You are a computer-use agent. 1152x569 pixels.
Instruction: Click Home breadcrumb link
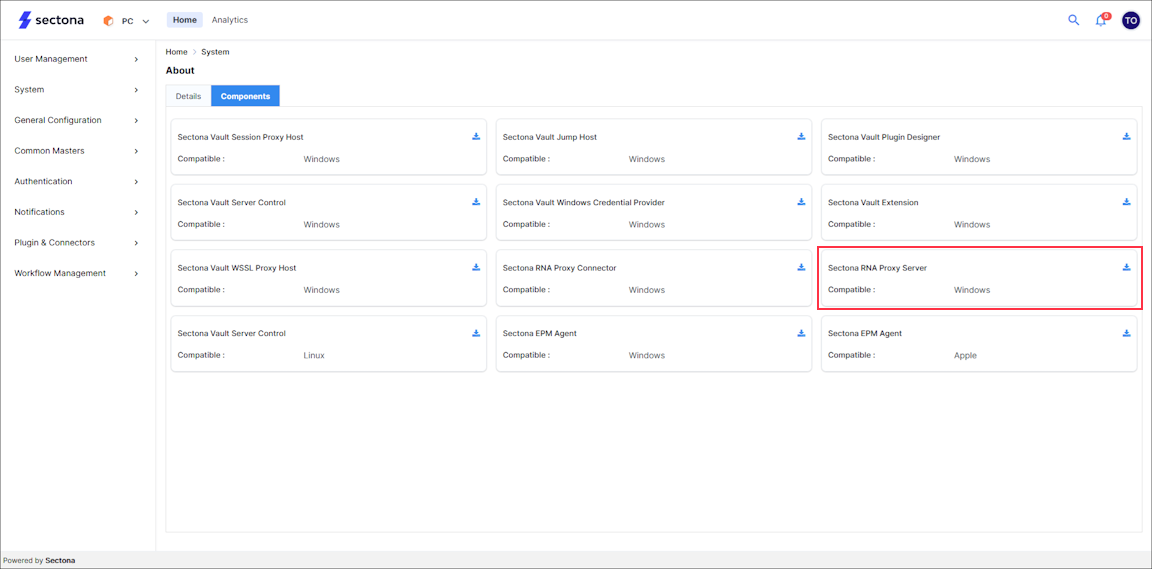click(x=176, y=52)
